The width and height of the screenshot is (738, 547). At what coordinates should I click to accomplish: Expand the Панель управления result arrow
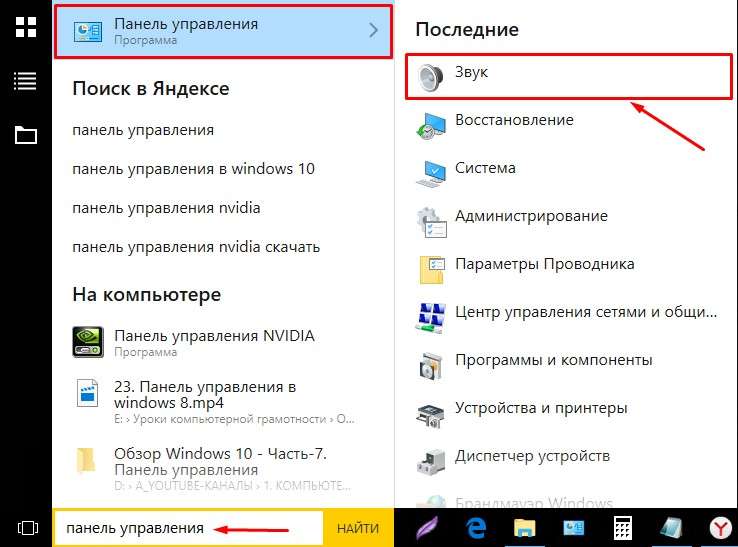[374, 30]
